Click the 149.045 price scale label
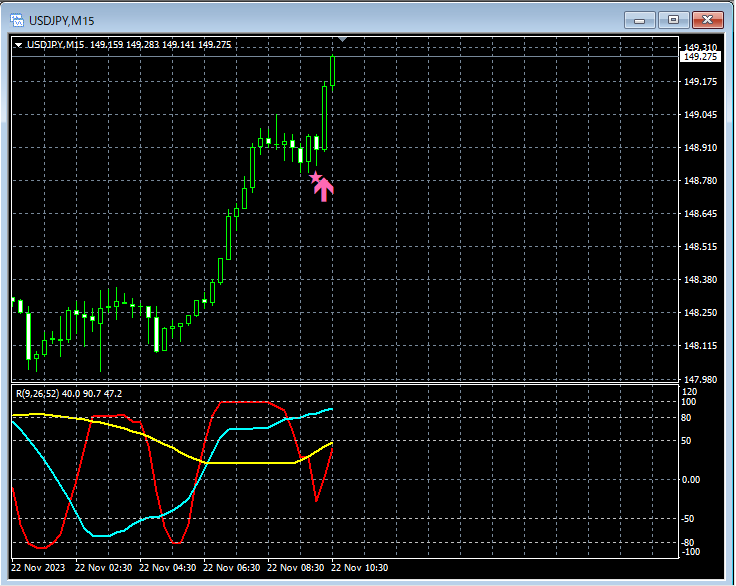This screenshot has height=586, width=736. pos(700,115)
